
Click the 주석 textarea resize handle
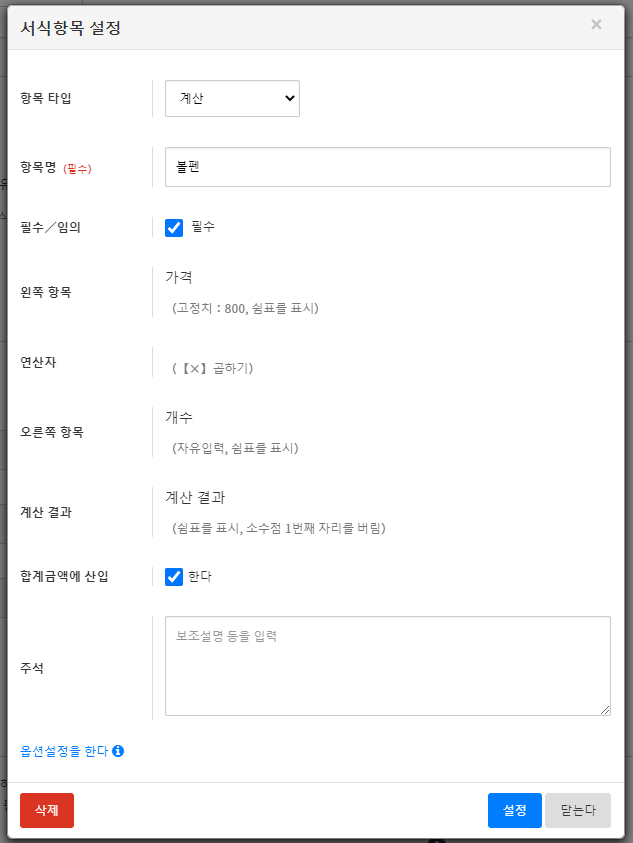coord(605,710)
